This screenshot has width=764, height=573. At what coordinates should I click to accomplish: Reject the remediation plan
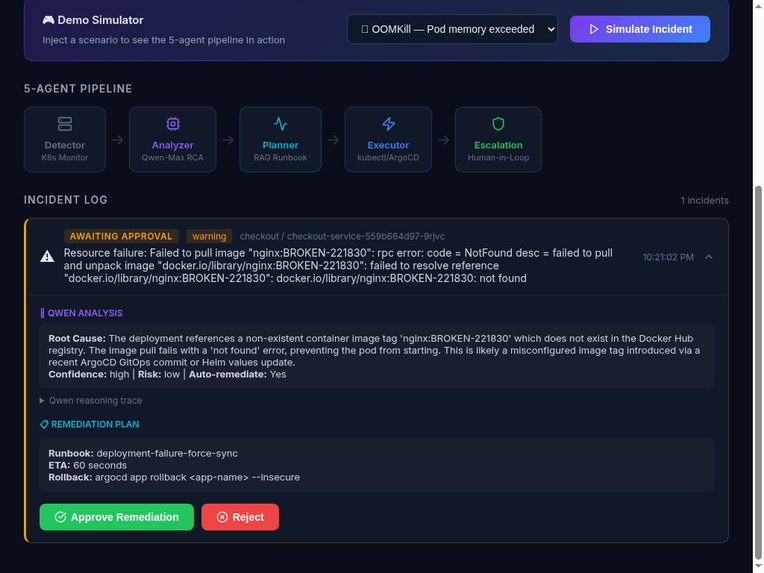pos(240,517)
